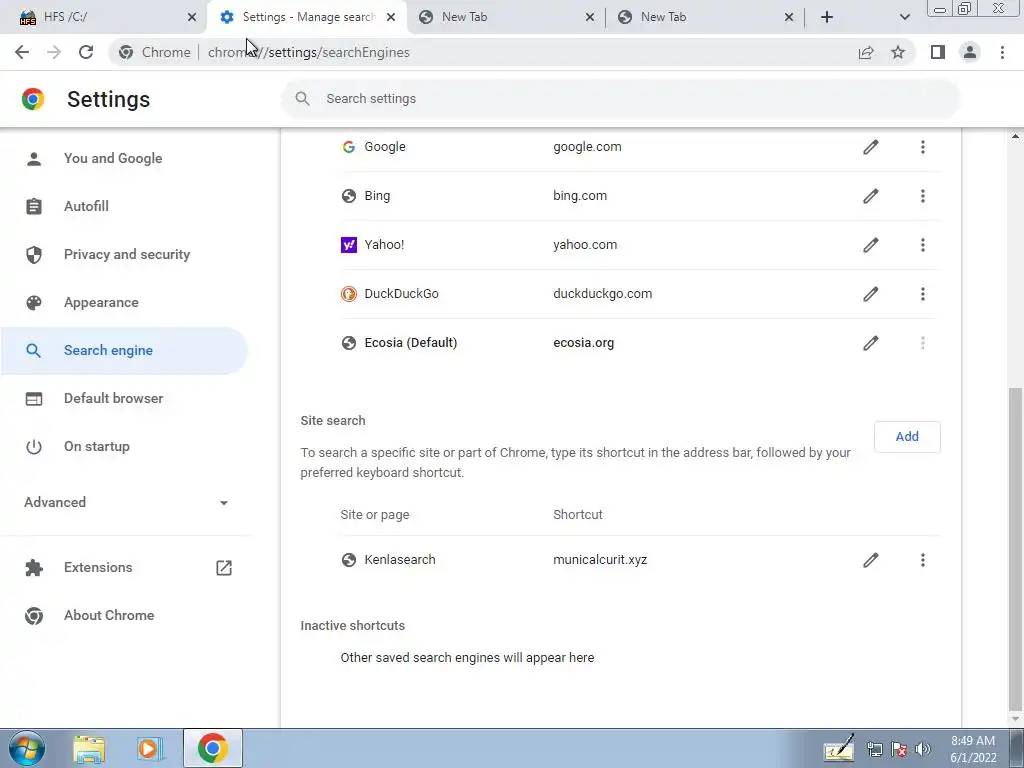
Task: Open more actions for Kenlasearch
Action: [x=923, y=560]
